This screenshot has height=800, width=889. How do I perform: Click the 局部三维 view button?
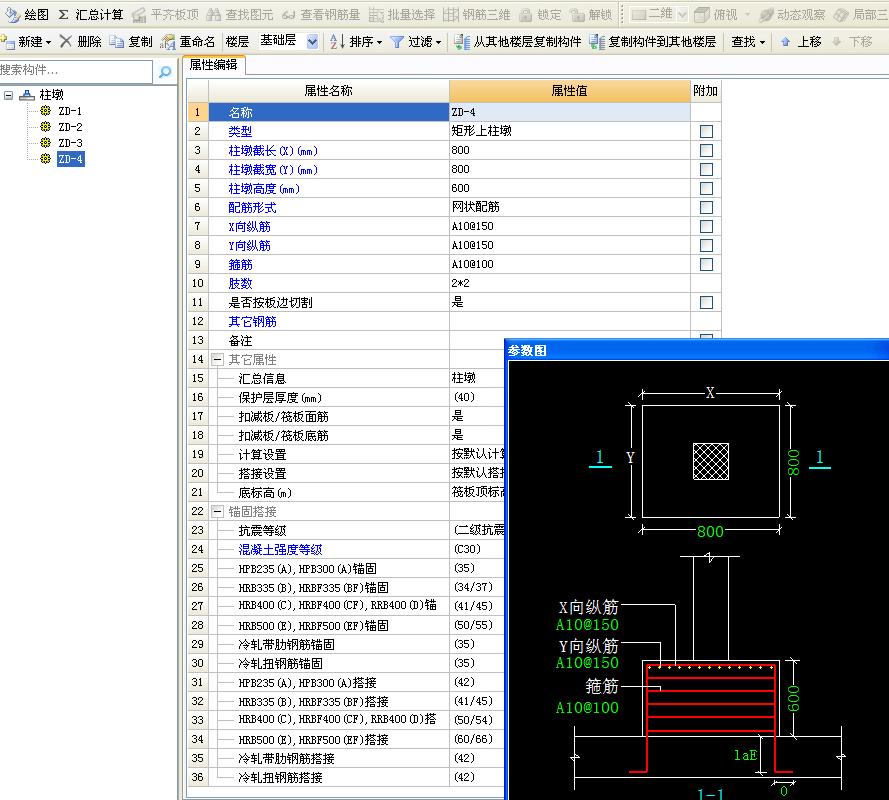[x=861, y=14]
